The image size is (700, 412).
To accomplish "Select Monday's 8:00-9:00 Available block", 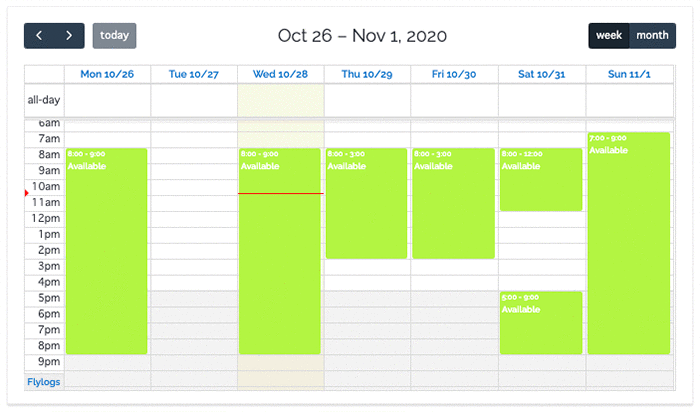I will pos(107,251).
